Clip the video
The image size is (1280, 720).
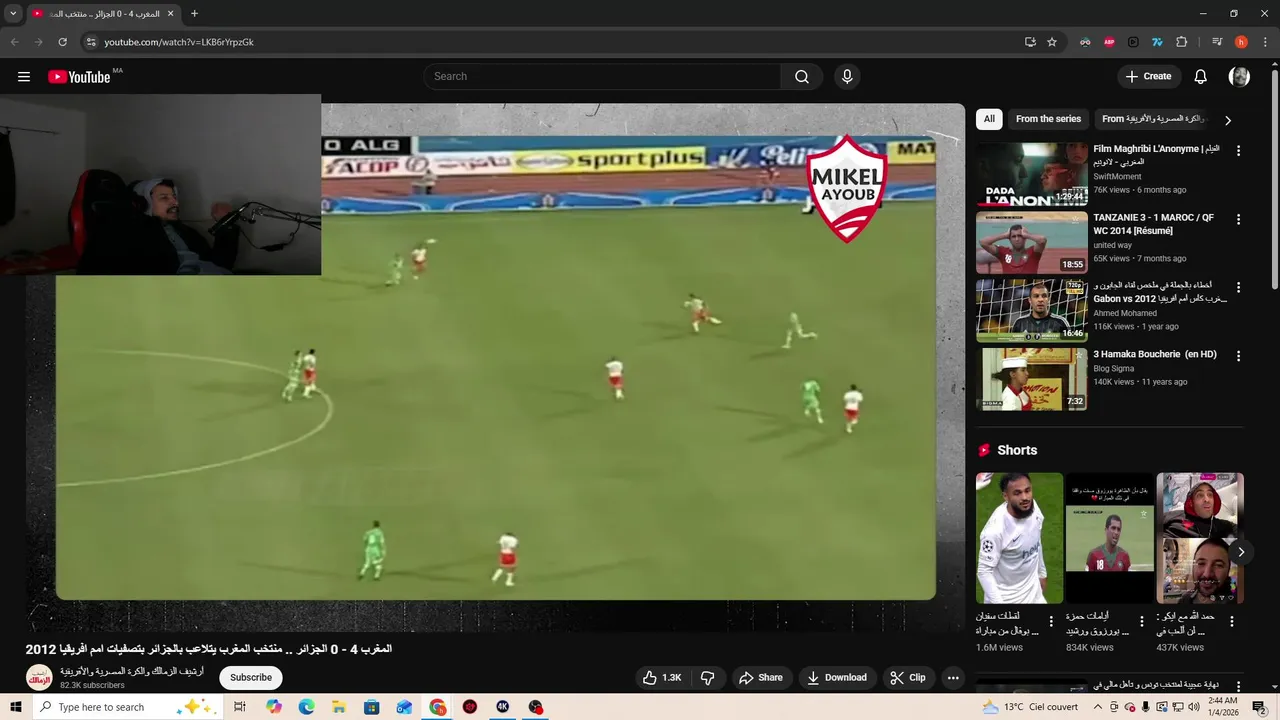pyautogui.click(x=908, y=678)
